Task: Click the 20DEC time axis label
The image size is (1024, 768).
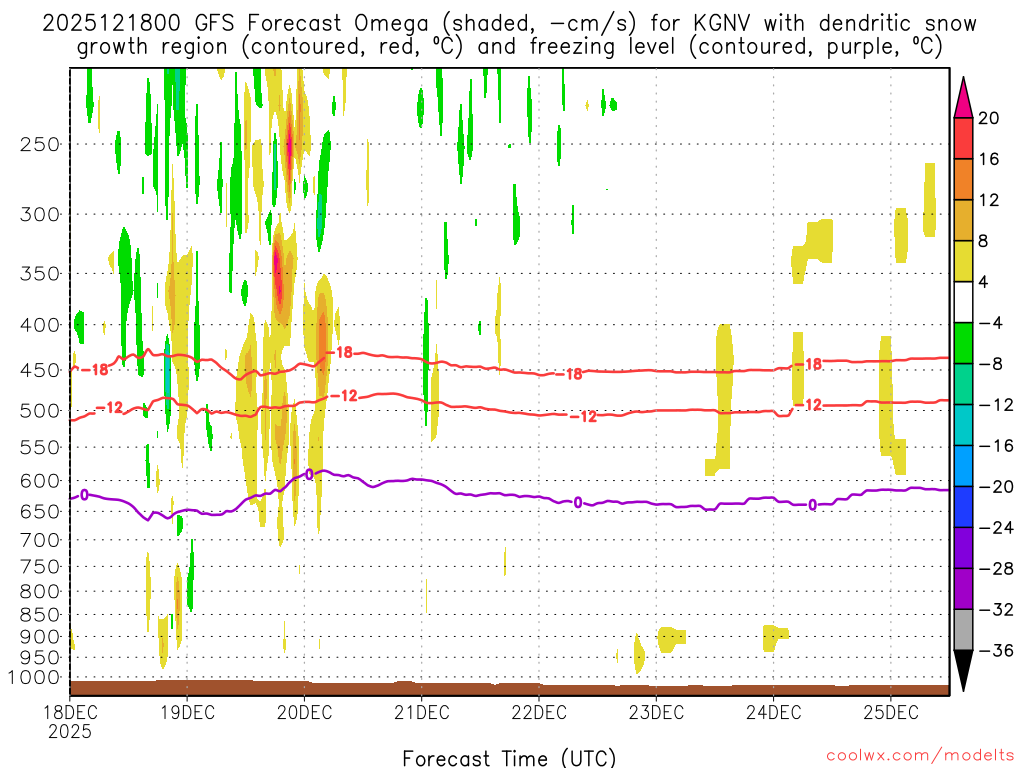Action: coord(304,712)
